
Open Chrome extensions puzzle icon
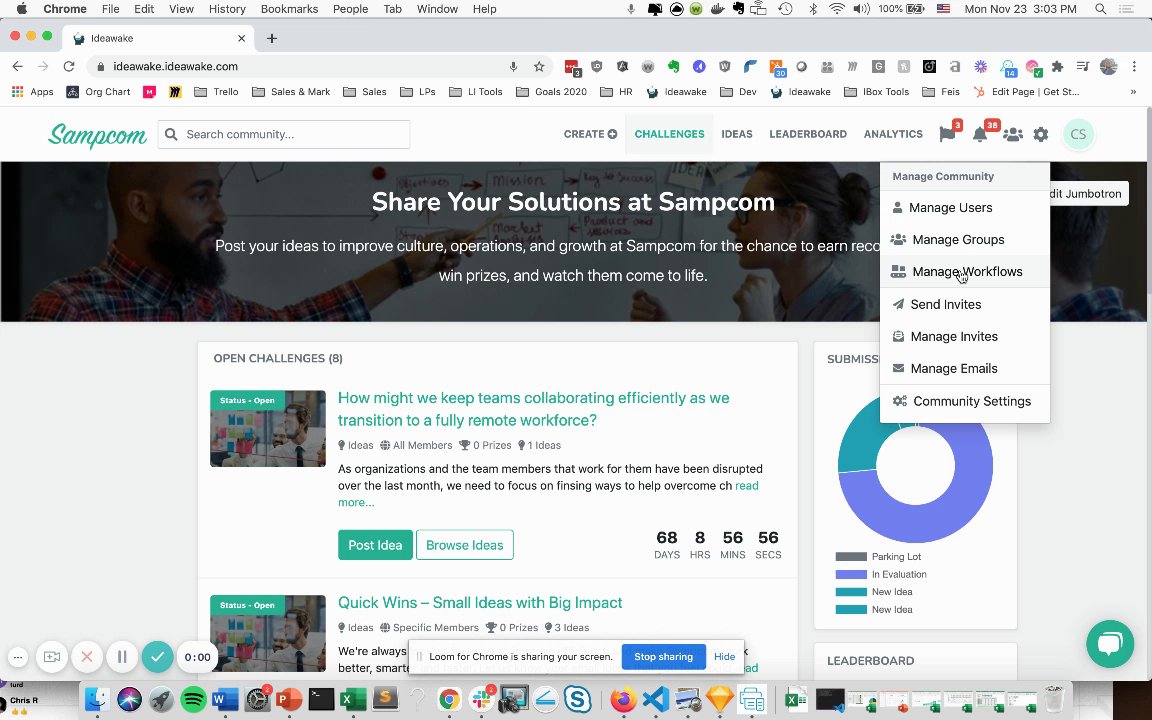click(1057, 66)
